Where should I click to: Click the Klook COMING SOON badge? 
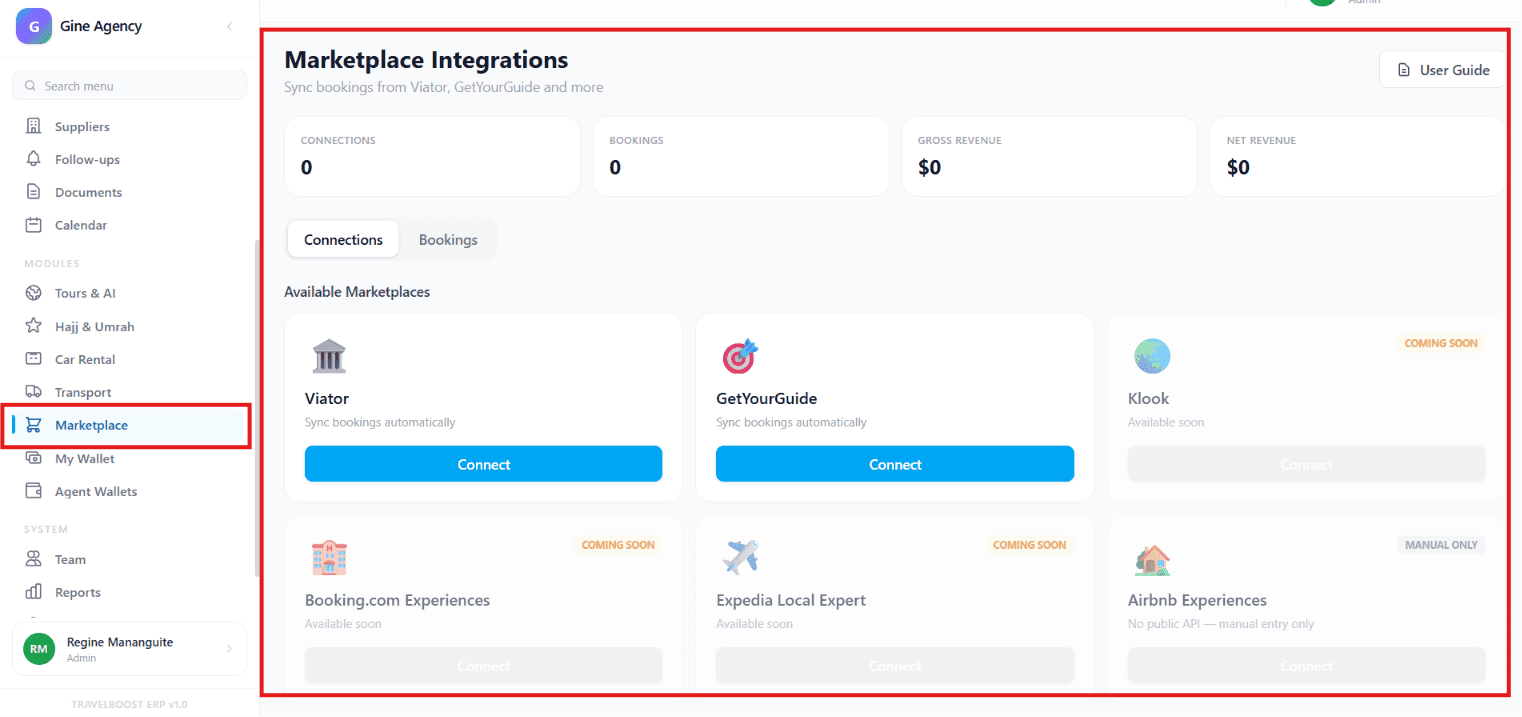pos(1440,343)
